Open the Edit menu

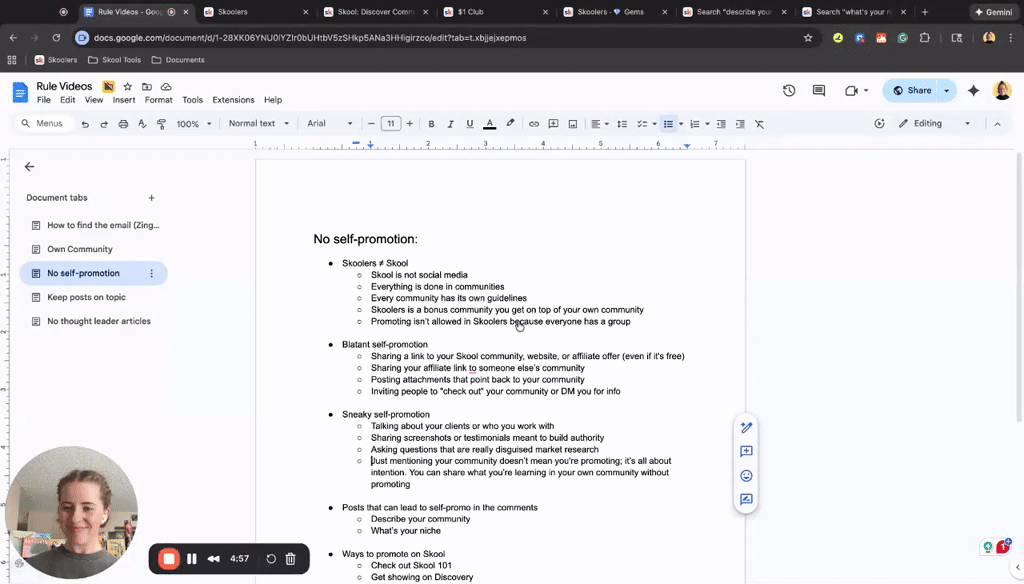click(68, 100)
